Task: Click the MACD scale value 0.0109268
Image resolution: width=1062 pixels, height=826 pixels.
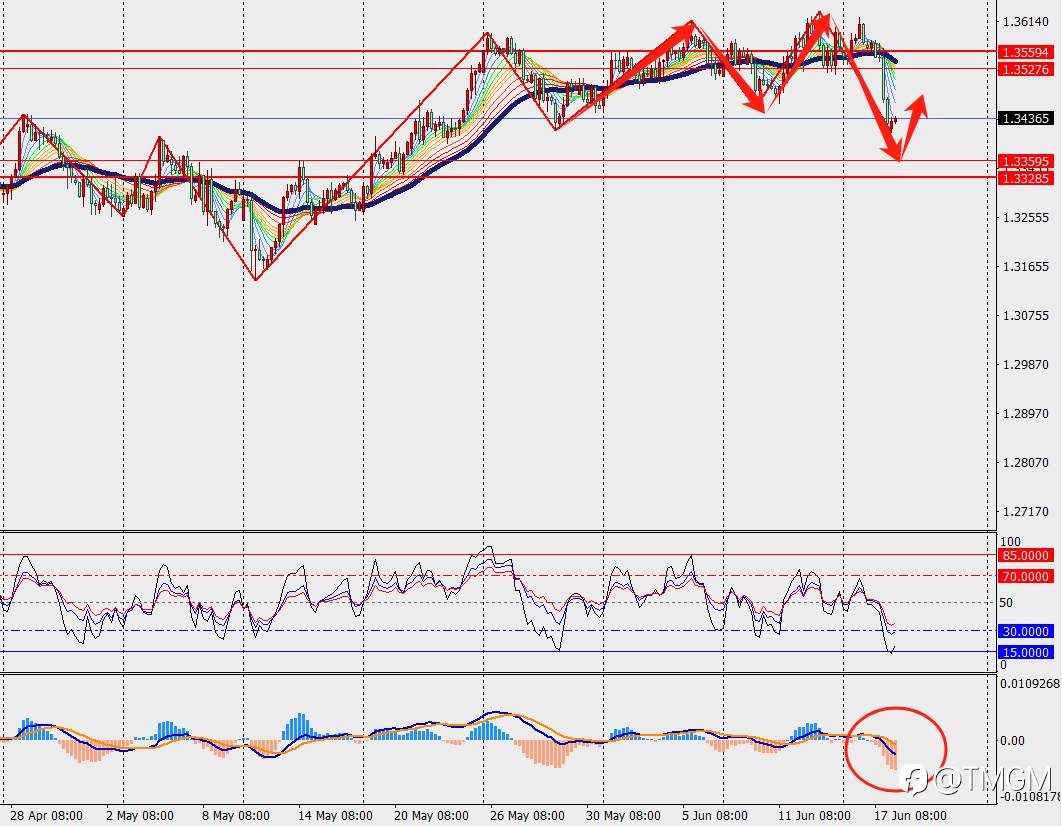Action: pos(1031,683)
